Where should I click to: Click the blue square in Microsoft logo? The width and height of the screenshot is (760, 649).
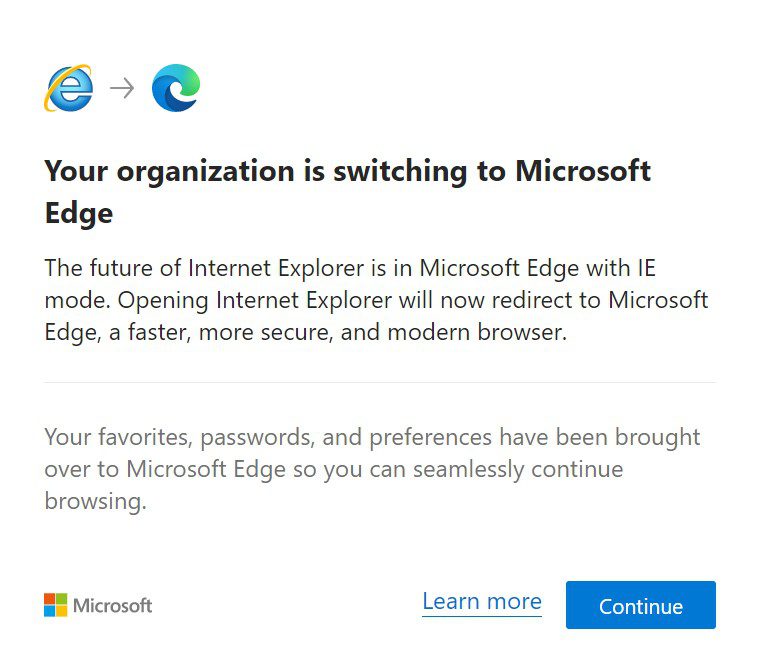pos(49,611)
